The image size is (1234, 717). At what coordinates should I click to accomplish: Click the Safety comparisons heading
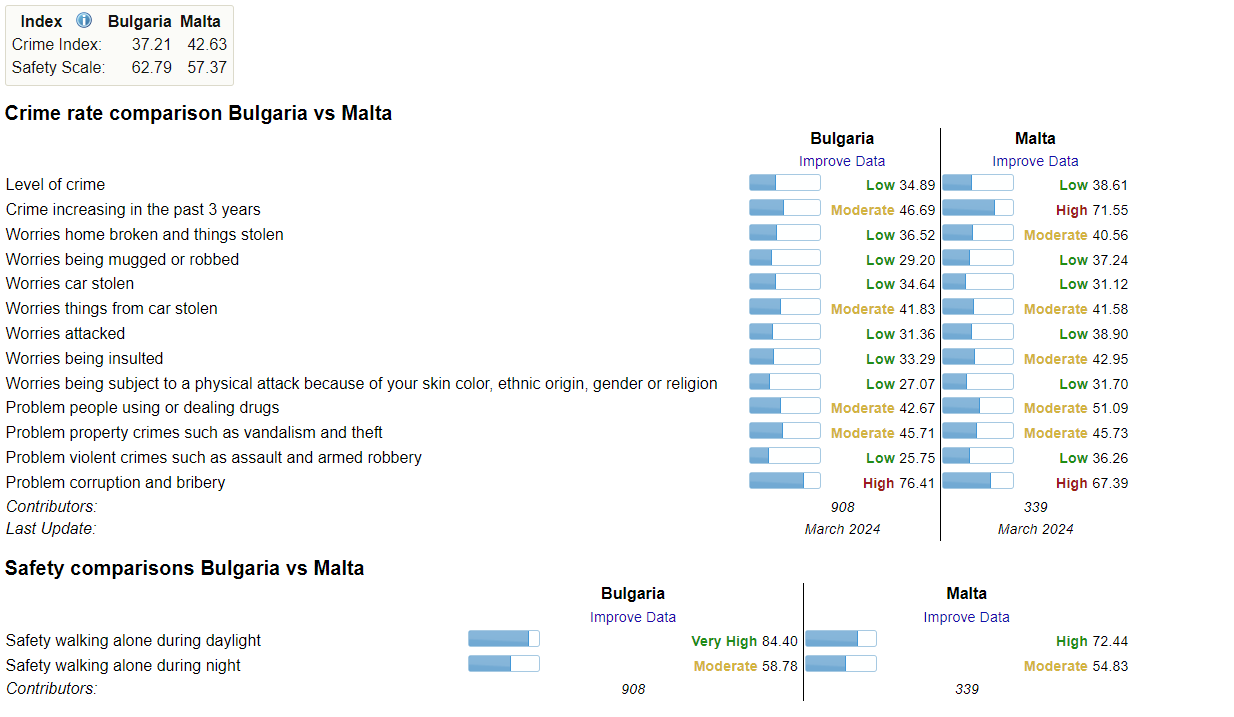point(184,568)
